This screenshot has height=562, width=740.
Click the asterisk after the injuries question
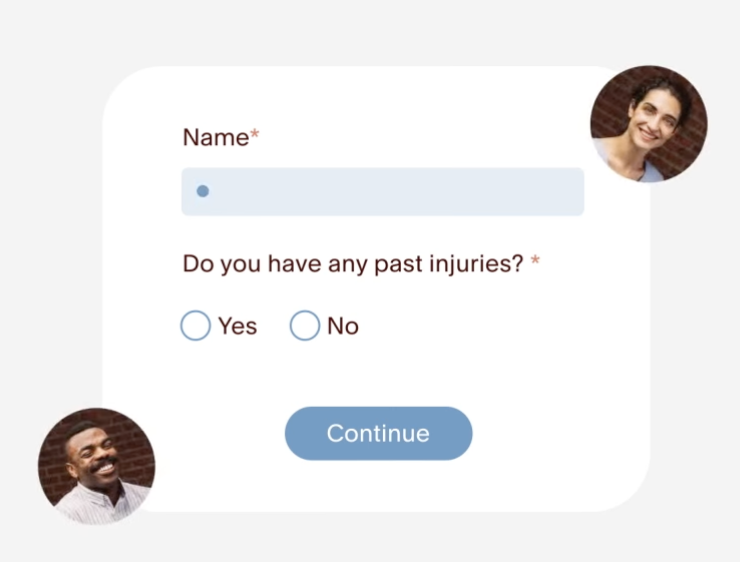[535, 263]
